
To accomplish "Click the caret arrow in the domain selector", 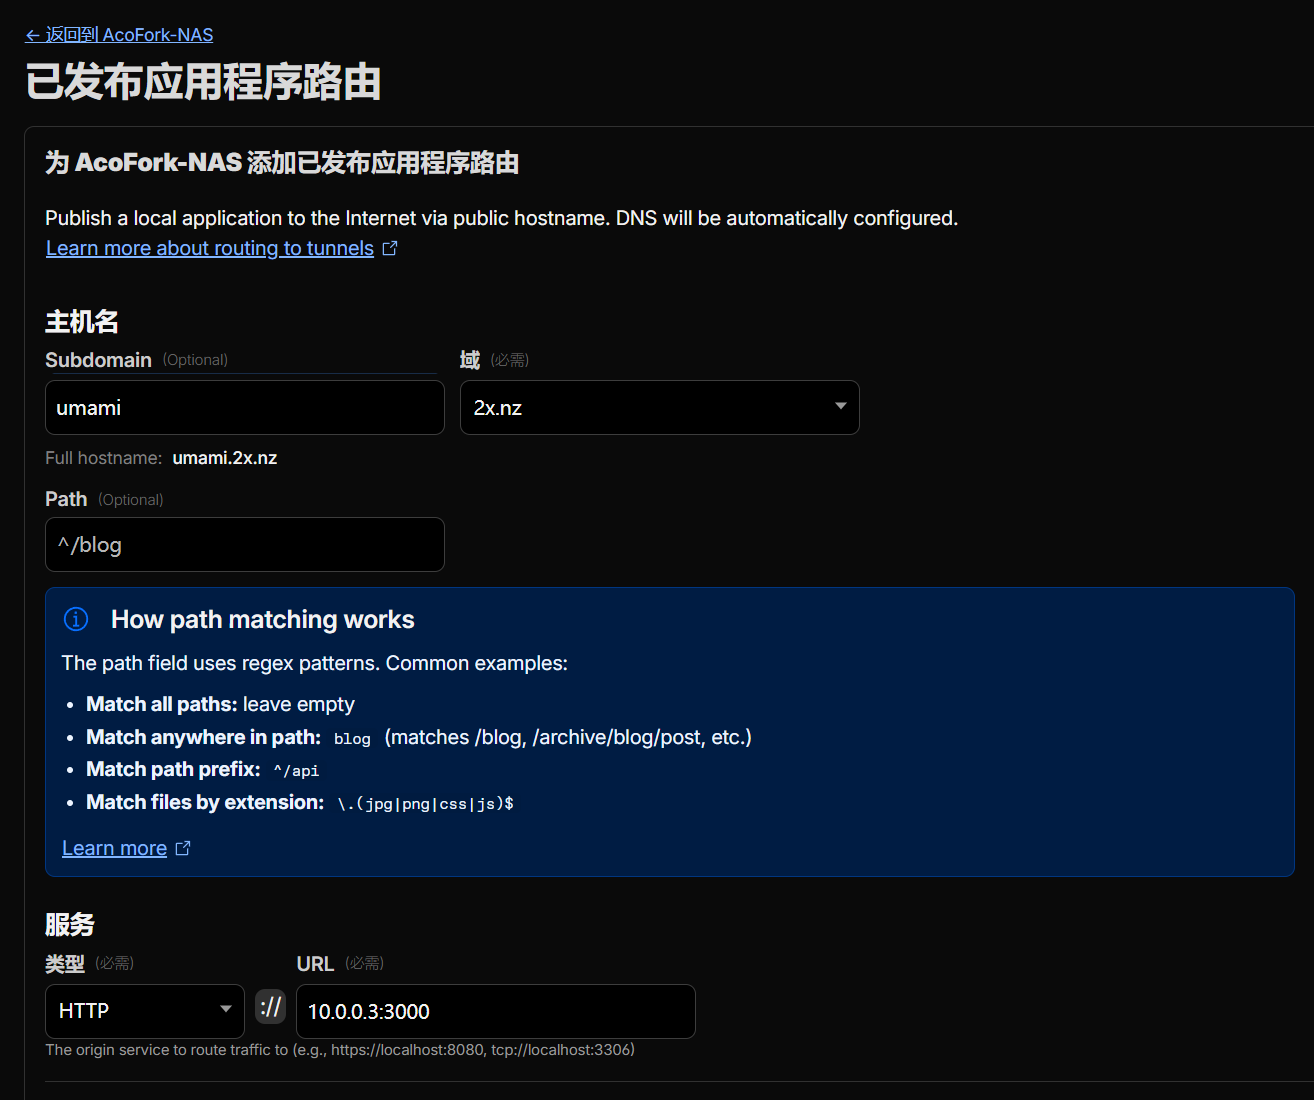I will pyautogui.click(x=840, y=406).
